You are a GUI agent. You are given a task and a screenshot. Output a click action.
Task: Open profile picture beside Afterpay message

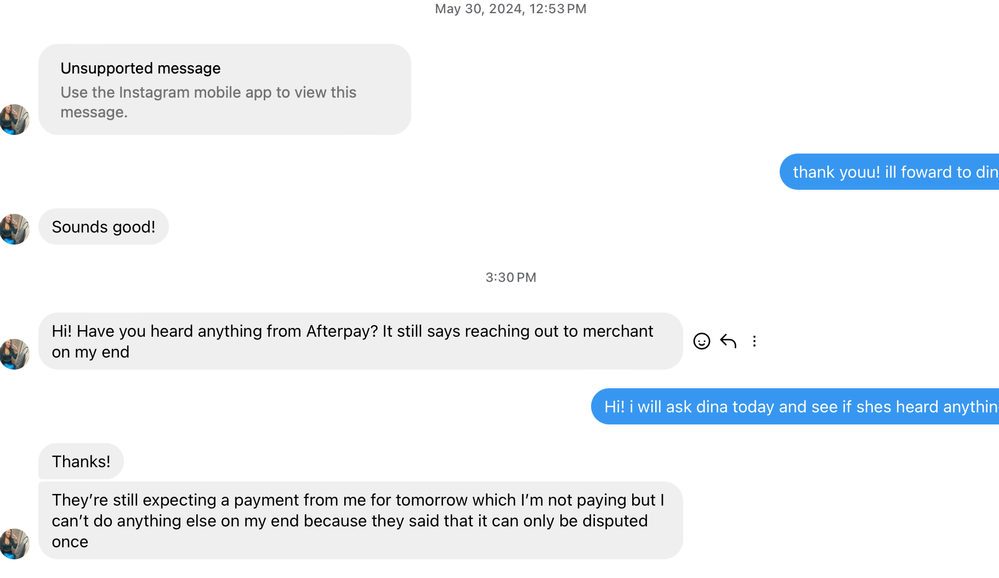pyautogui.click(x=15, y=354)
